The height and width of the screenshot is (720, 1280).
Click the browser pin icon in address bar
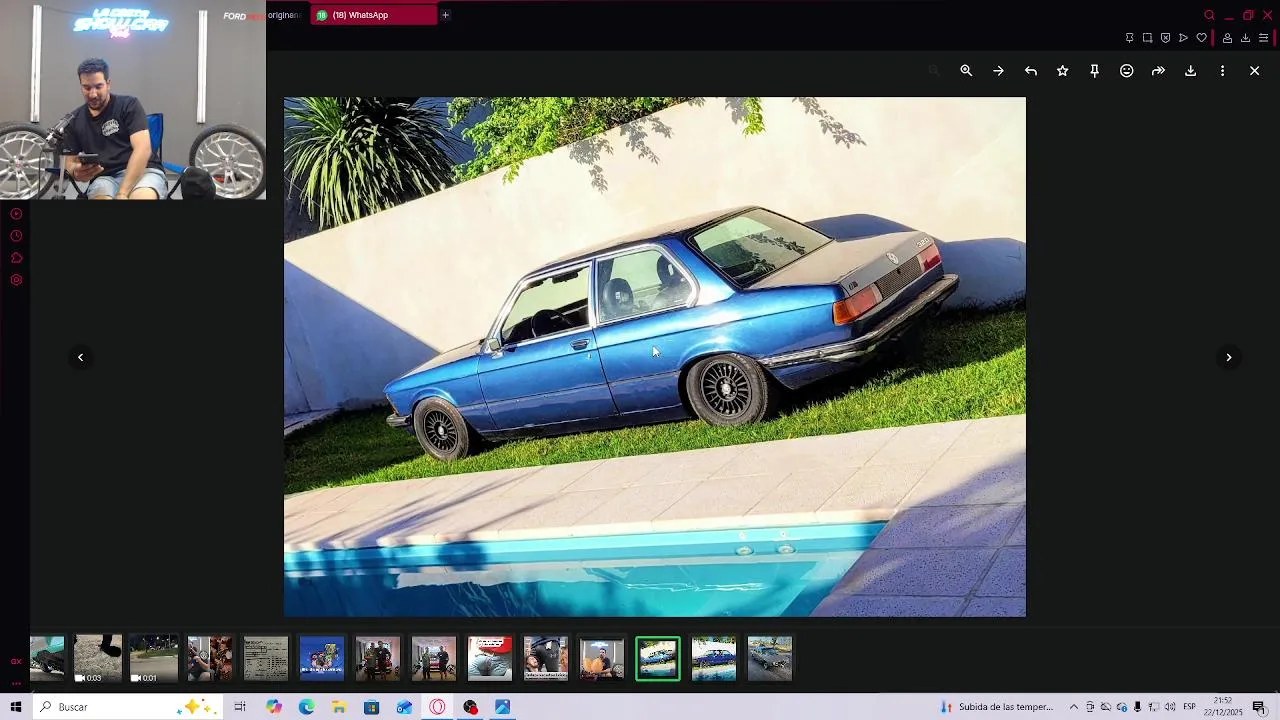[x=1130, y=38]
